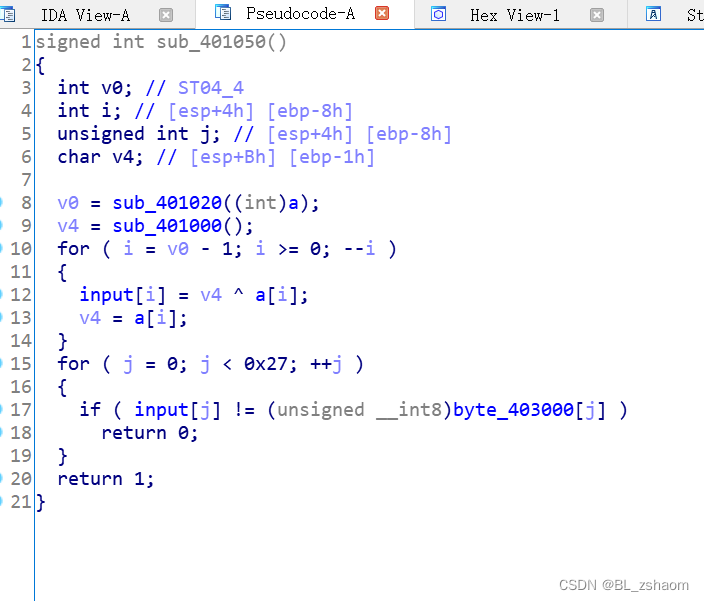This screenshot has width=704, height=601.
Task: Click the Pseudocode-A tab document icon
Action: click(x=223, y=13)
